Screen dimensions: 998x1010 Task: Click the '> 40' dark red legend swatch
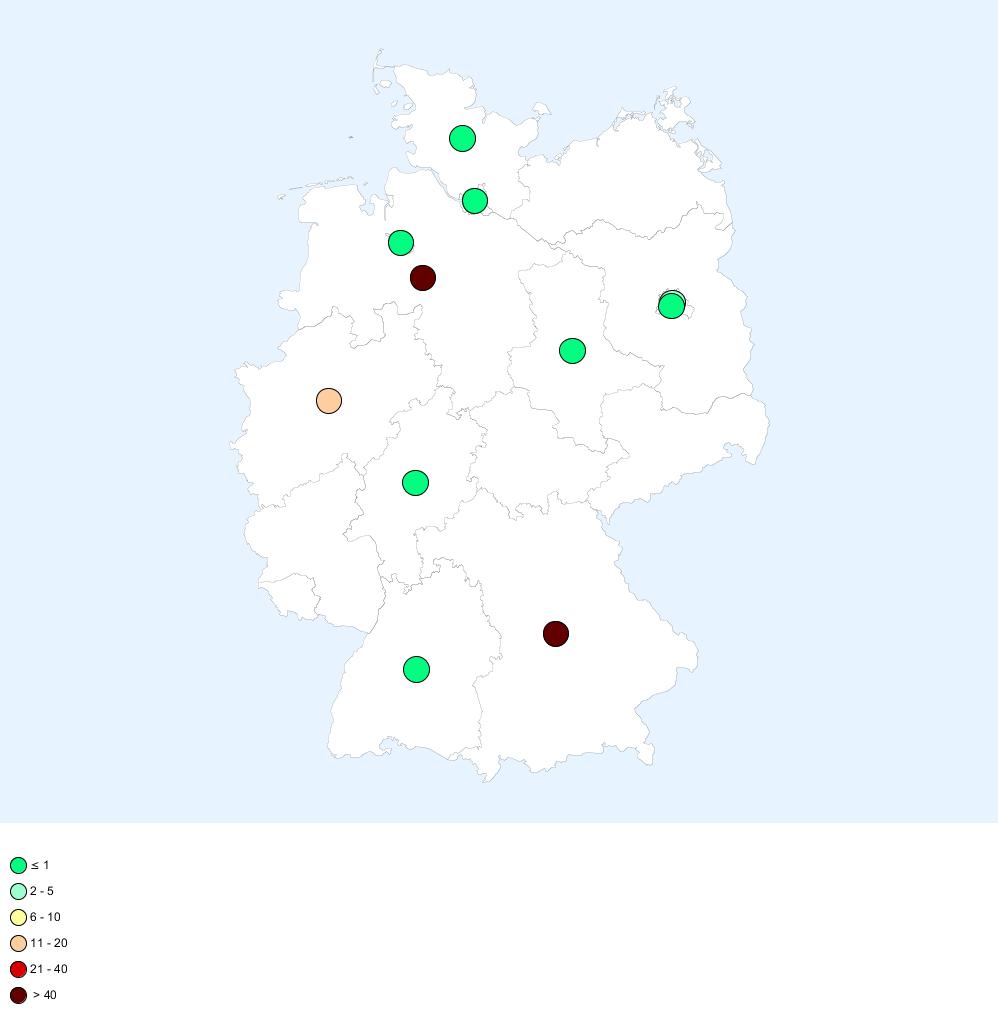coord(18,995)
